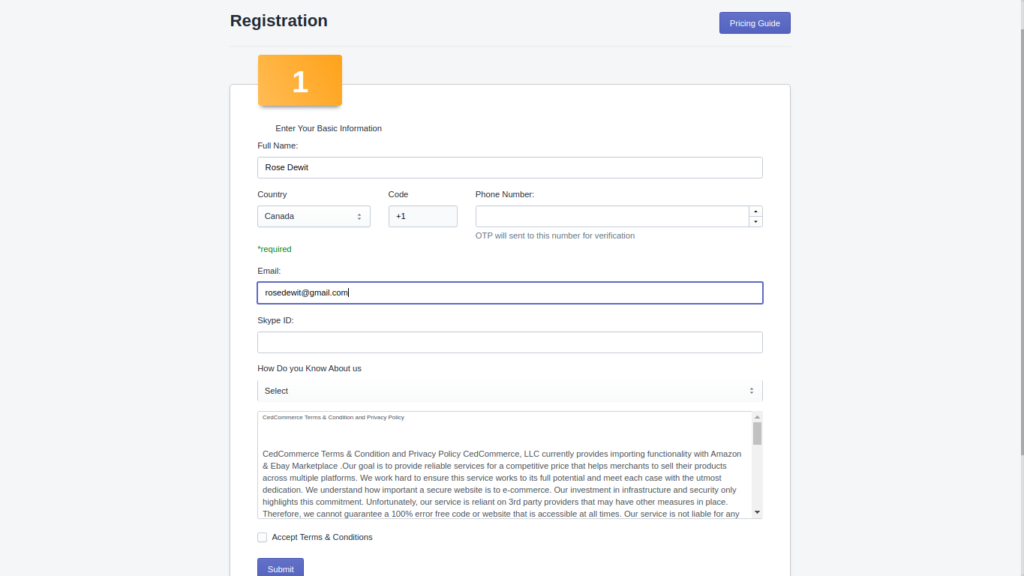Click the Accept Terms & Conditions label text
Screen dimensions: 1024x576
pos(322,537)
